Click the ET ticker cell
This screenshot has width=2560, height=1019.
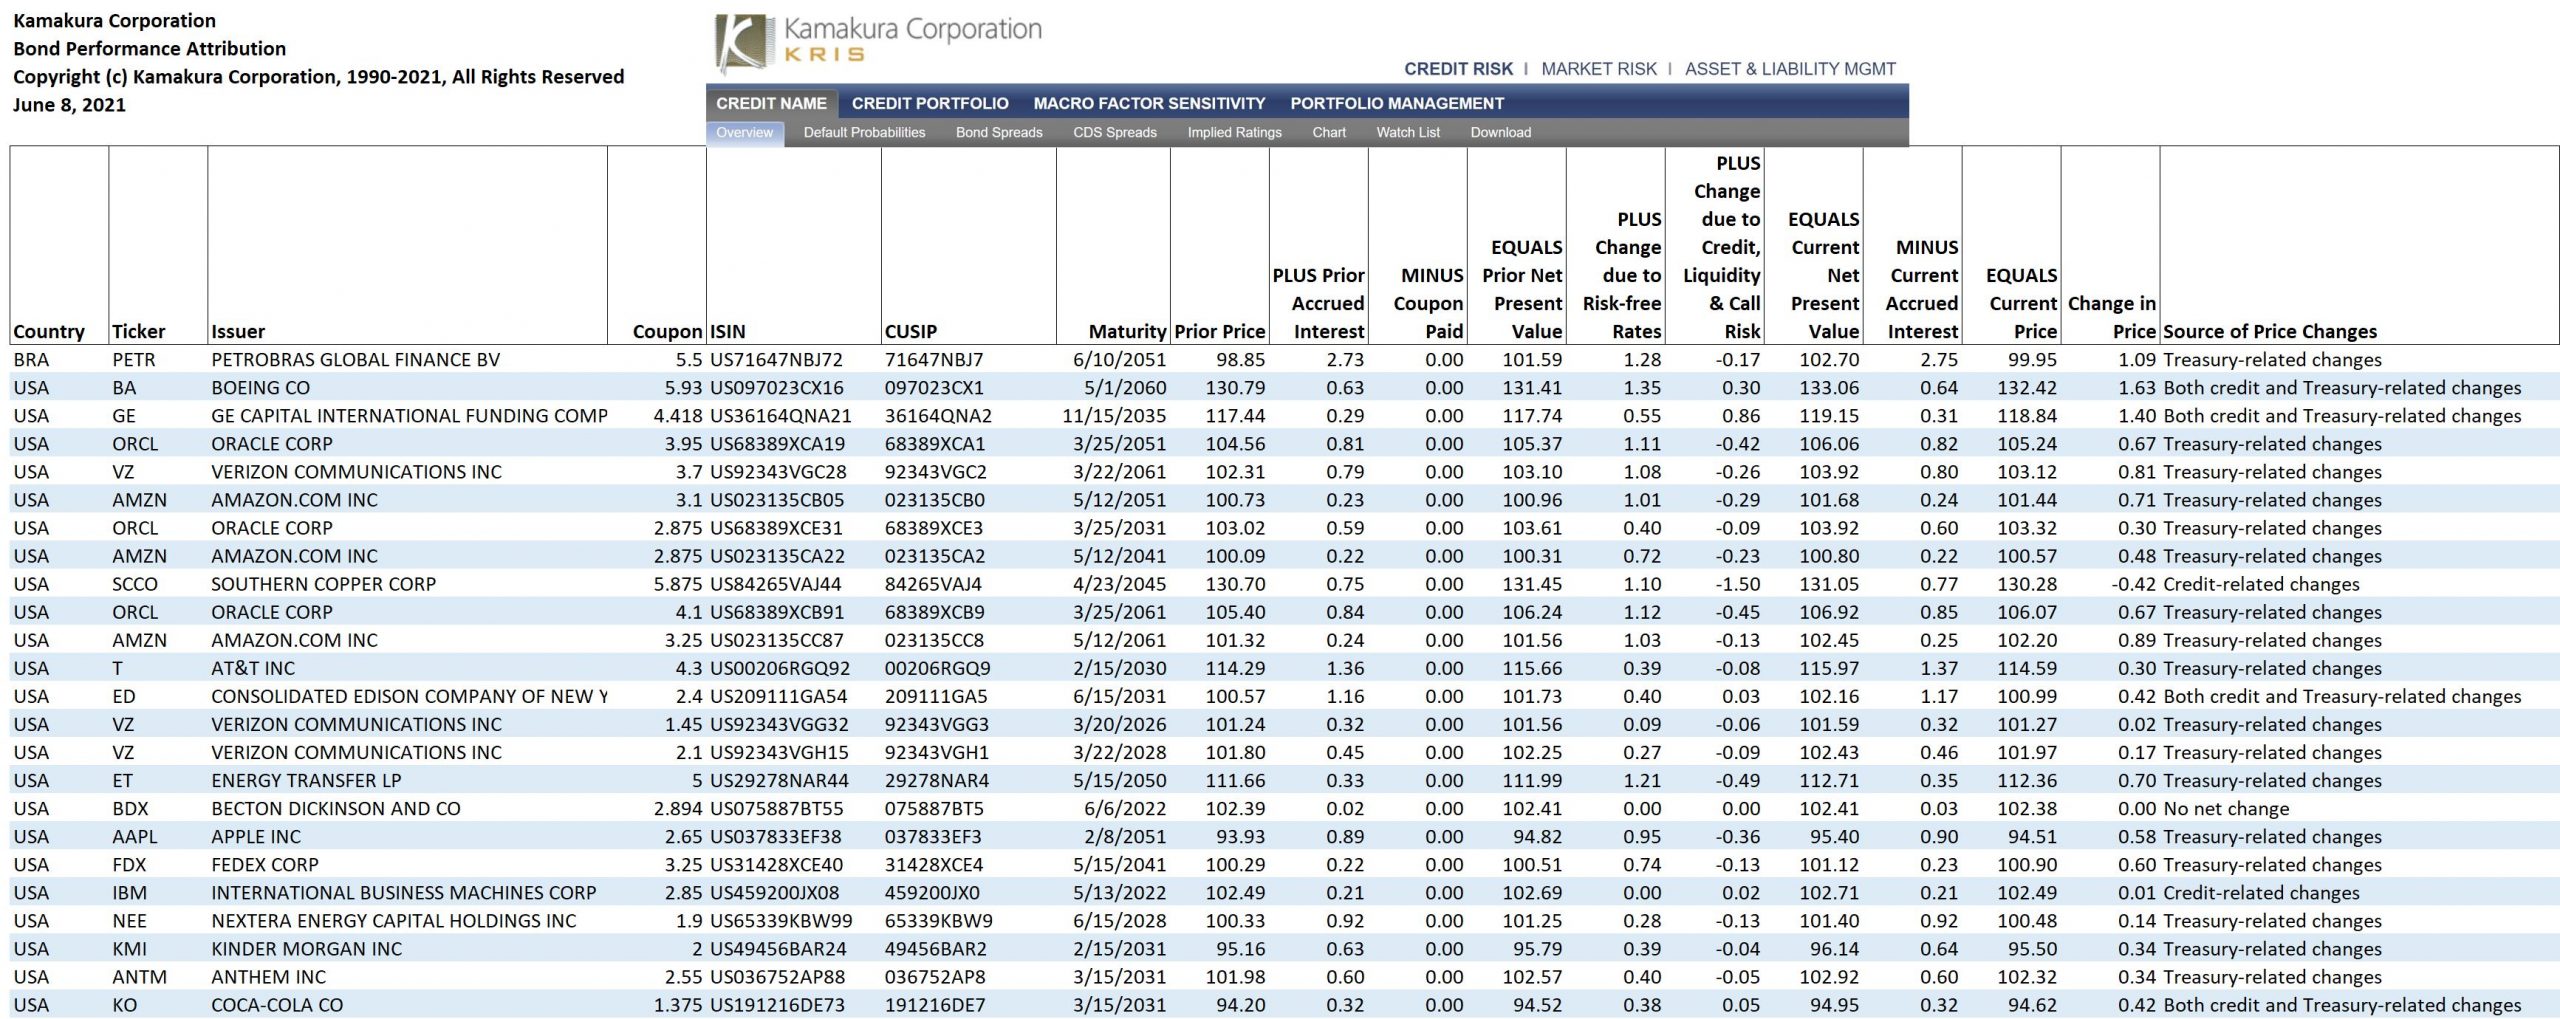(122, 780)
